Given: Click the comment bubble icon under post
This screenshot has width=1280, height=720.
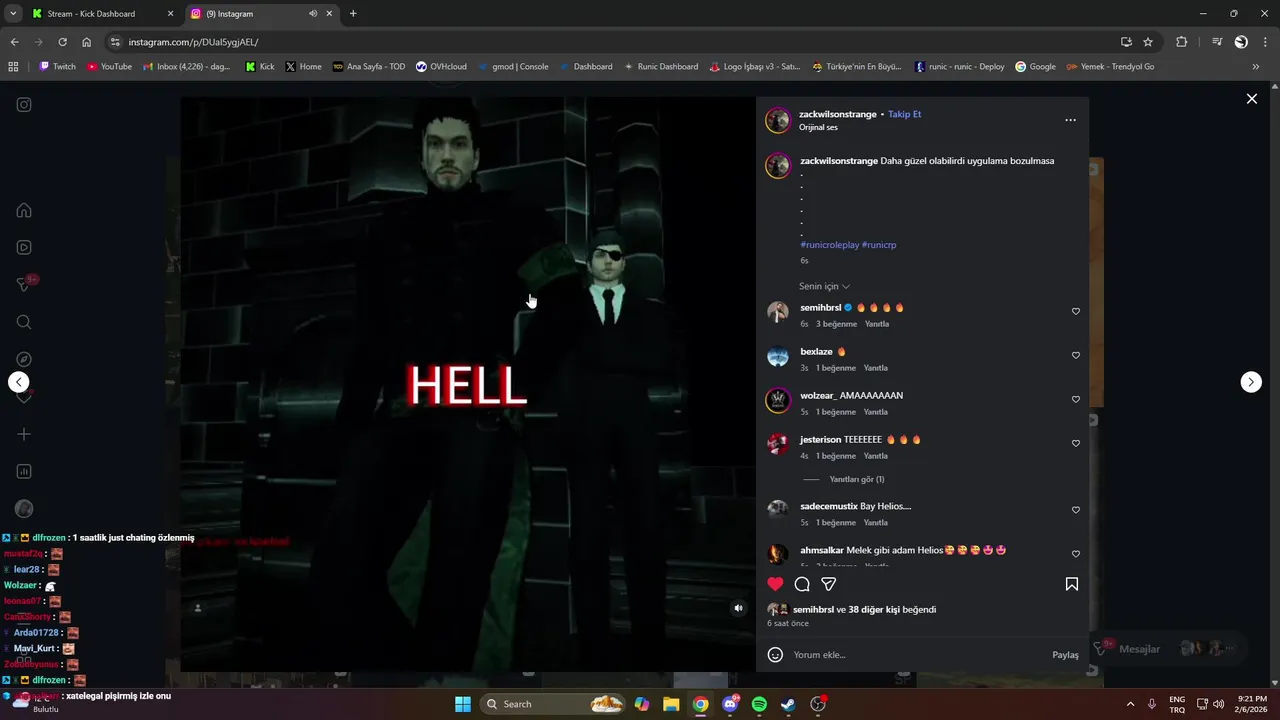Looking at the screenshot, I should pos(802,584).
